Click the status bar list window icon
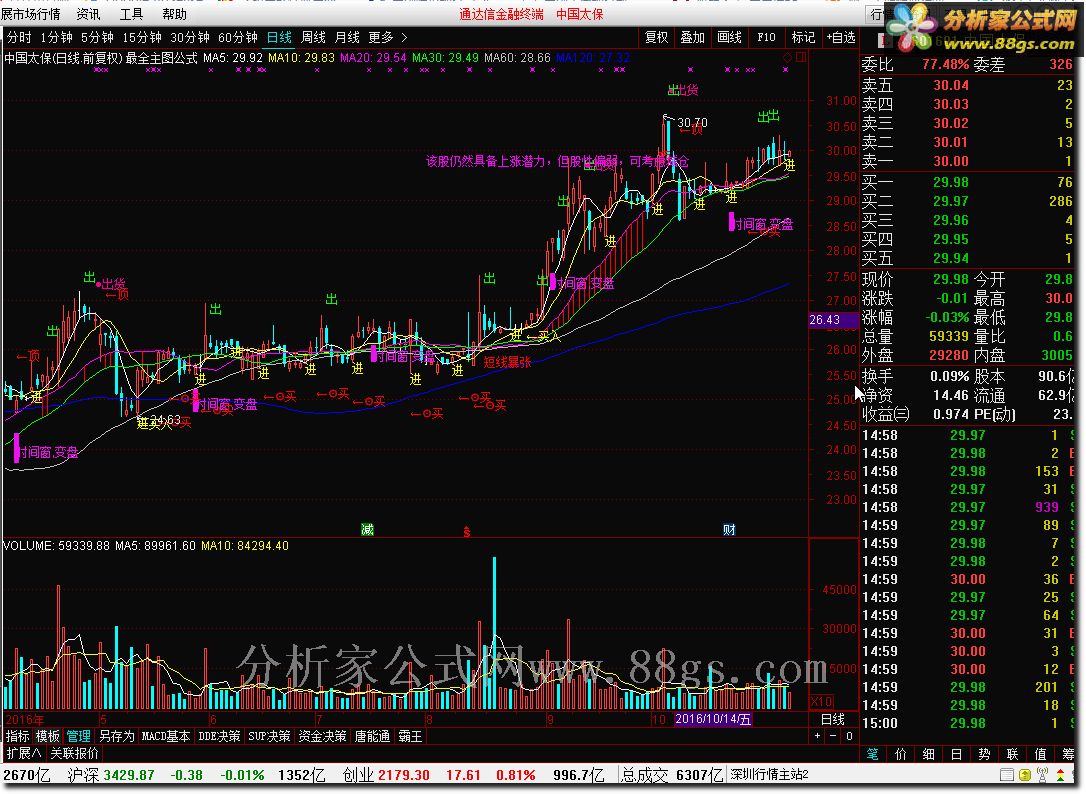This screenshot has height=794, width=1086. tap(1007, 775)
